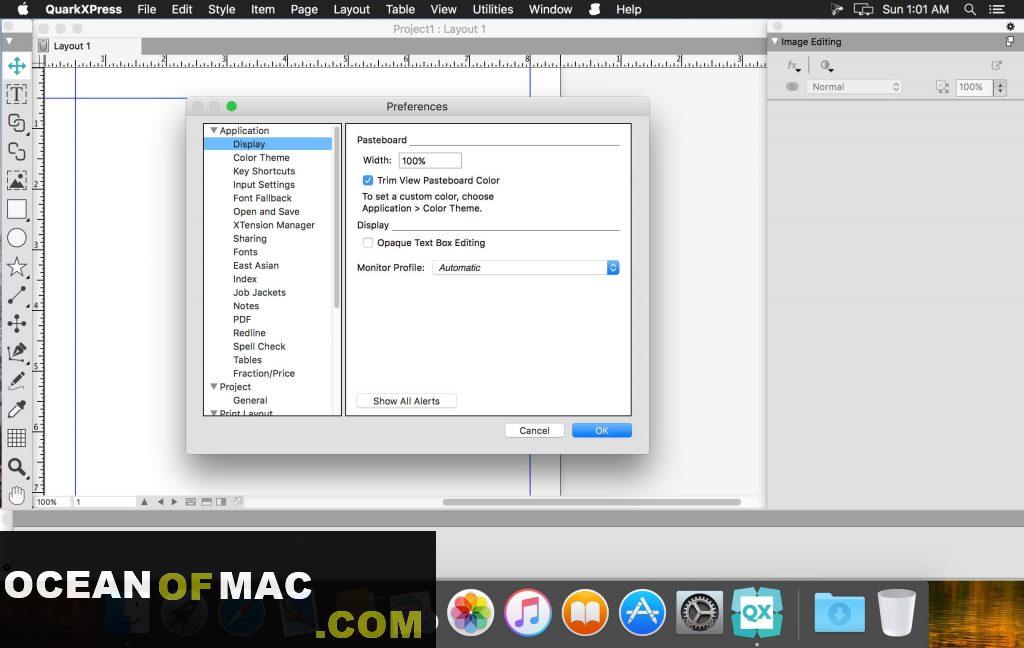Activate the Line tool
The height and width of the screenshot is (648, 1024).
[x=17, y=295]
